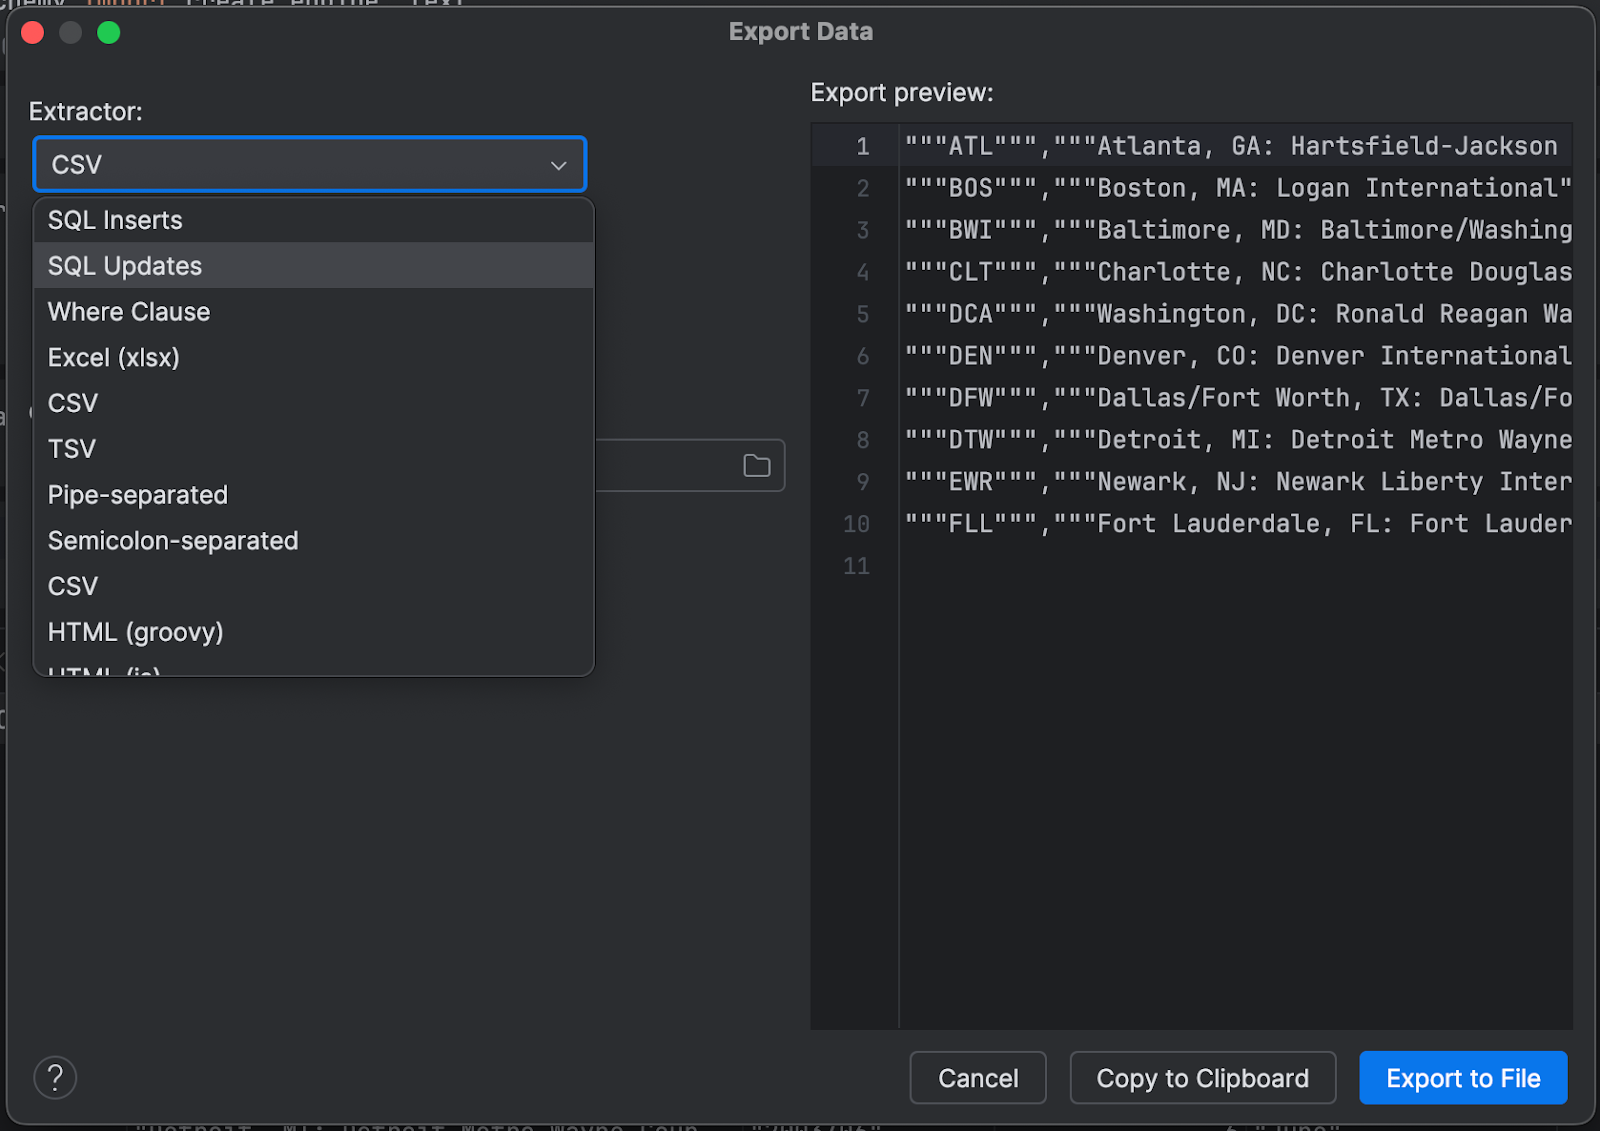1600x1131 pixels.
Task: Close the Export Data dialog with red button
Action: coord(32,33)
